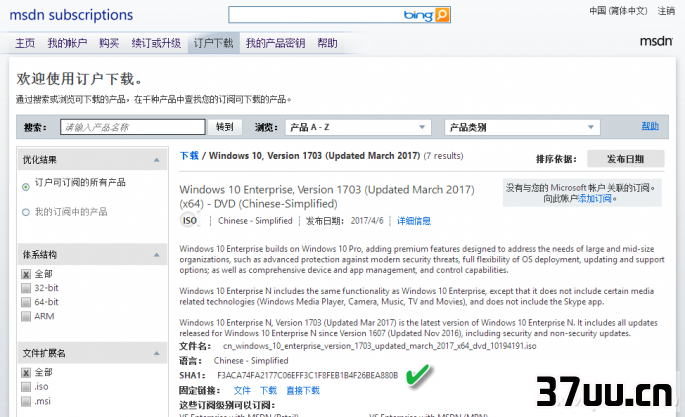Click the SHA1 hash value text
Viewport: 685px width, 417px height.
pos(308,376)
